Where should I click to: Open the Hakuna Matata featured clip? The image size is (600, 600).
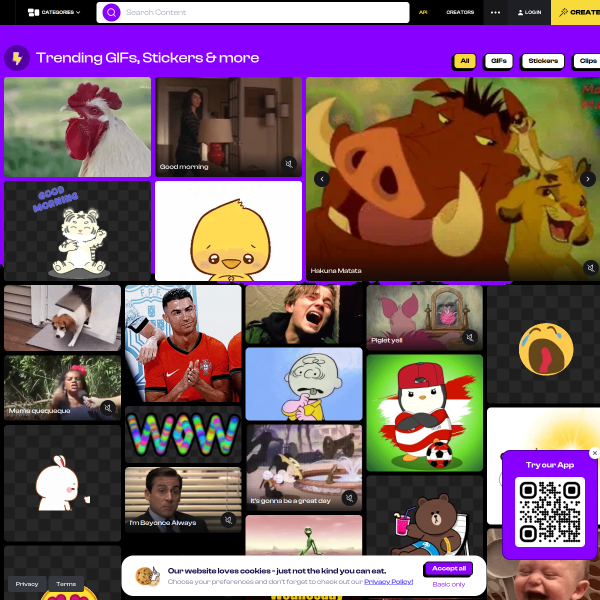coord(453,179)
